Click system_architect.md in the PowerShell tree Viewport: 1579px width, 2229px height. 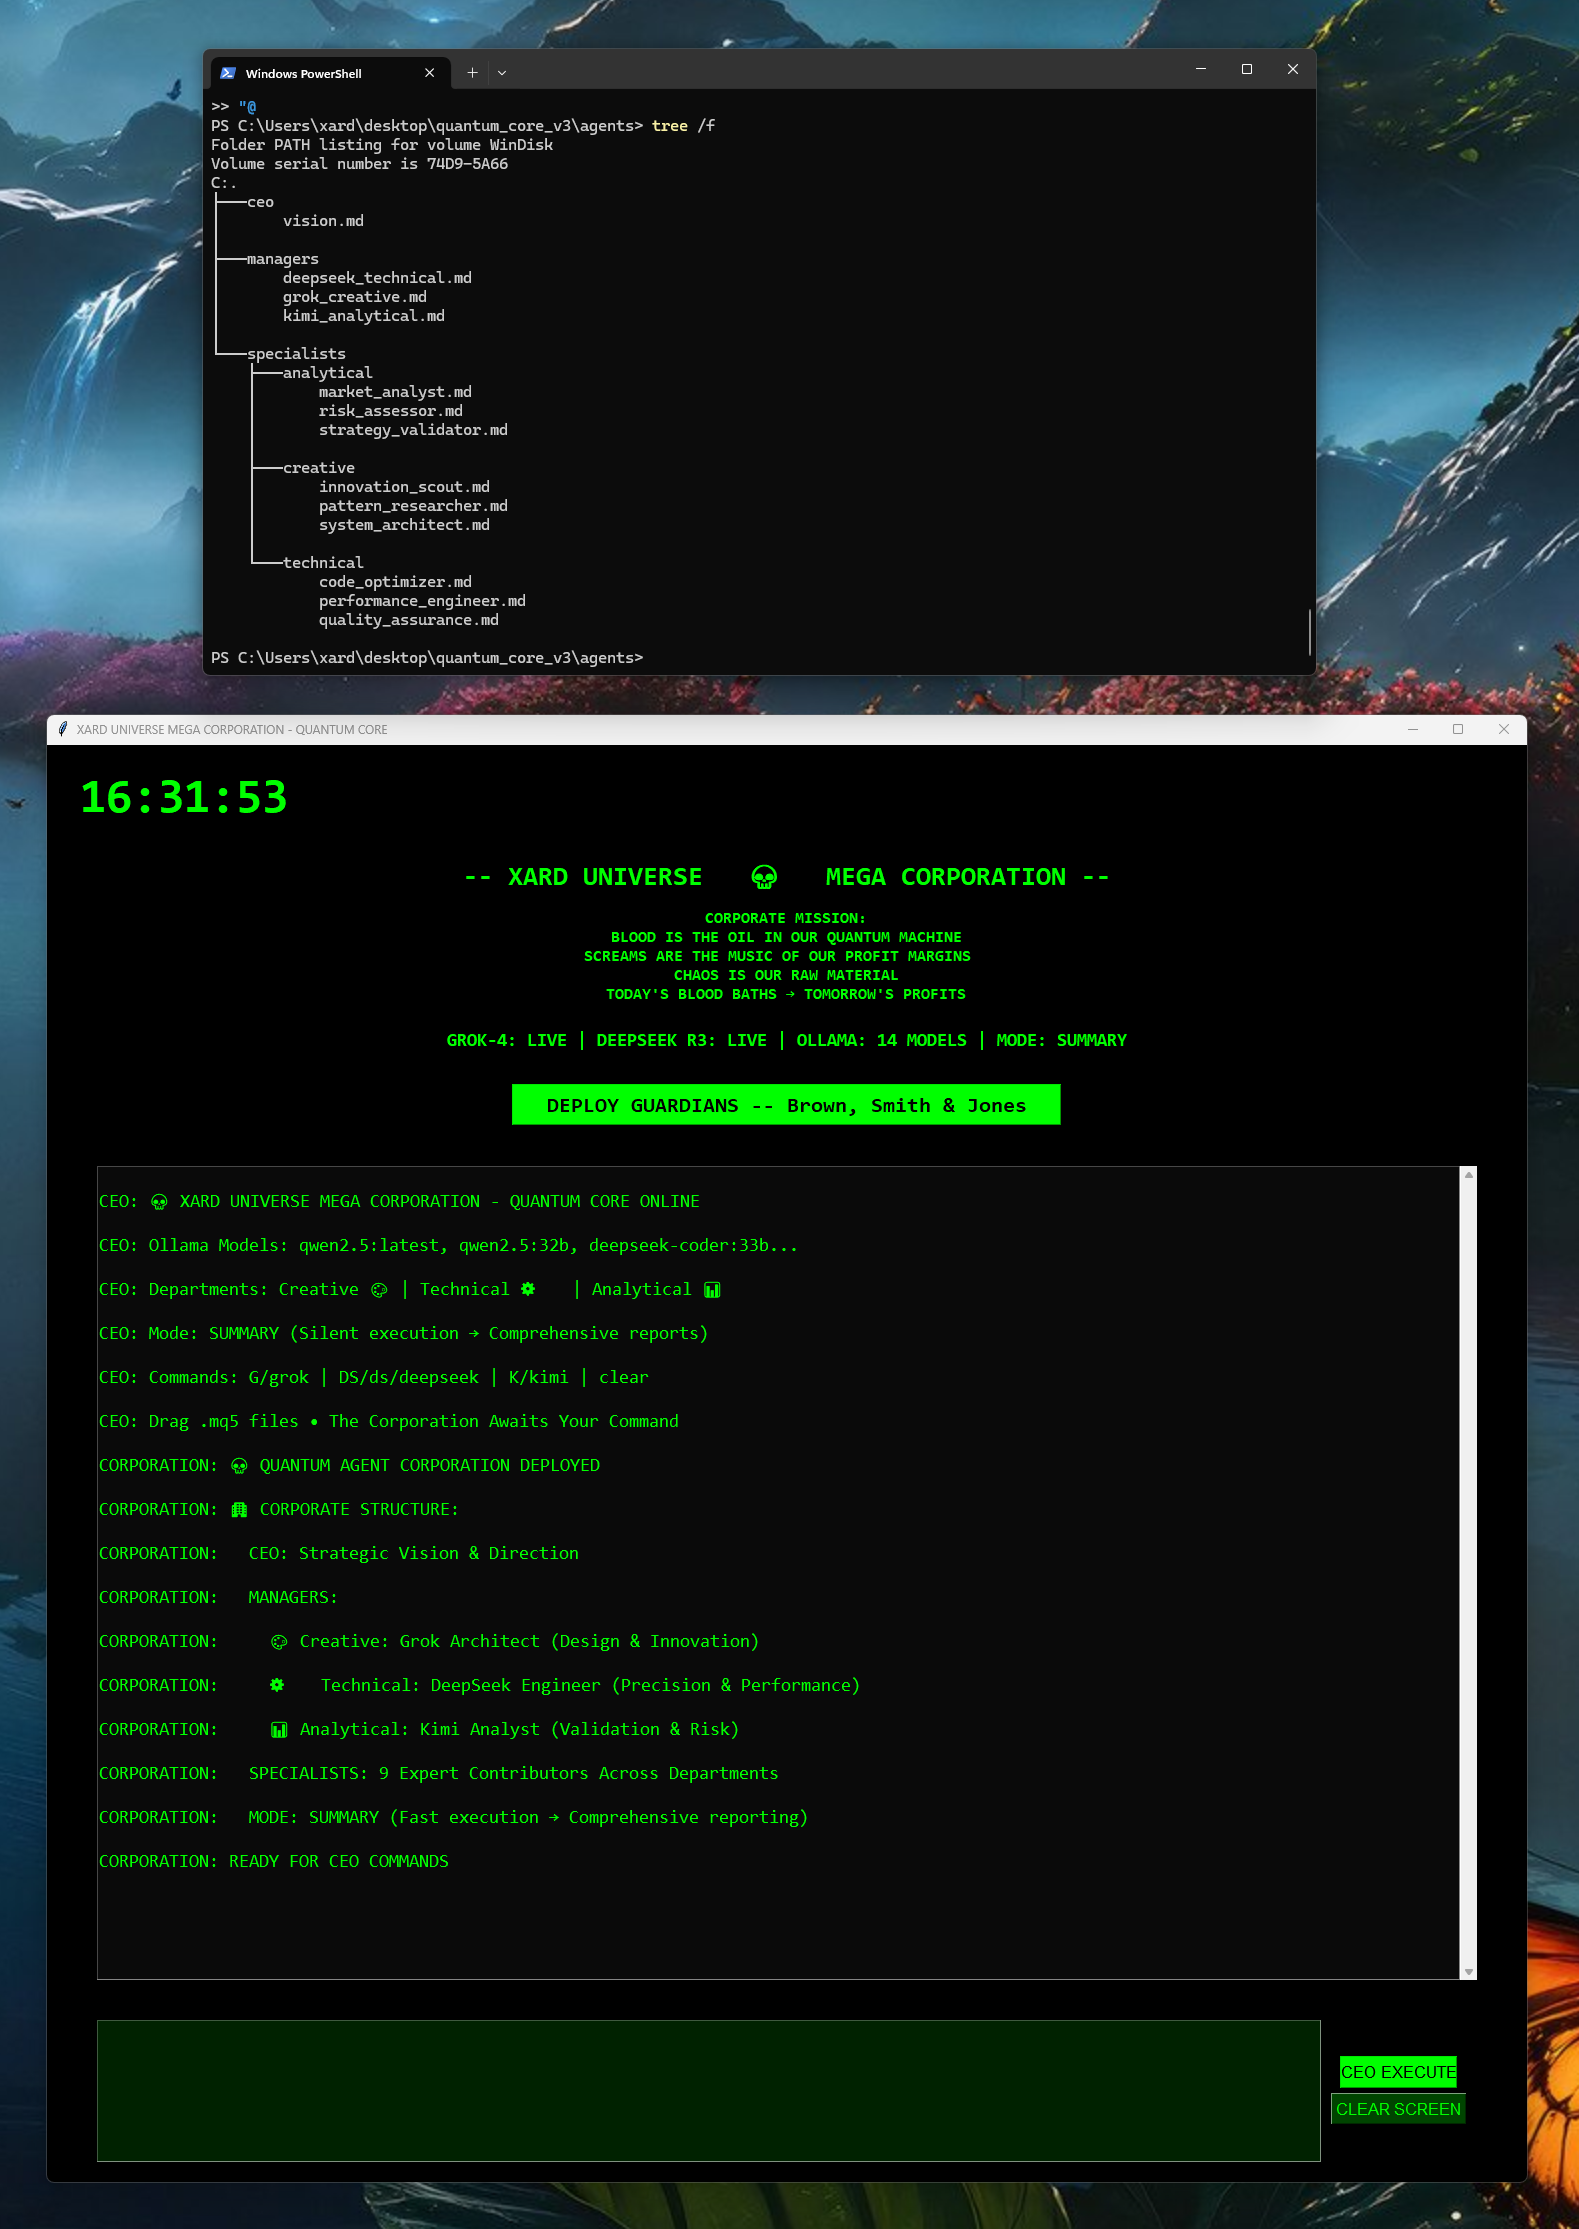[x=404, y=525]
